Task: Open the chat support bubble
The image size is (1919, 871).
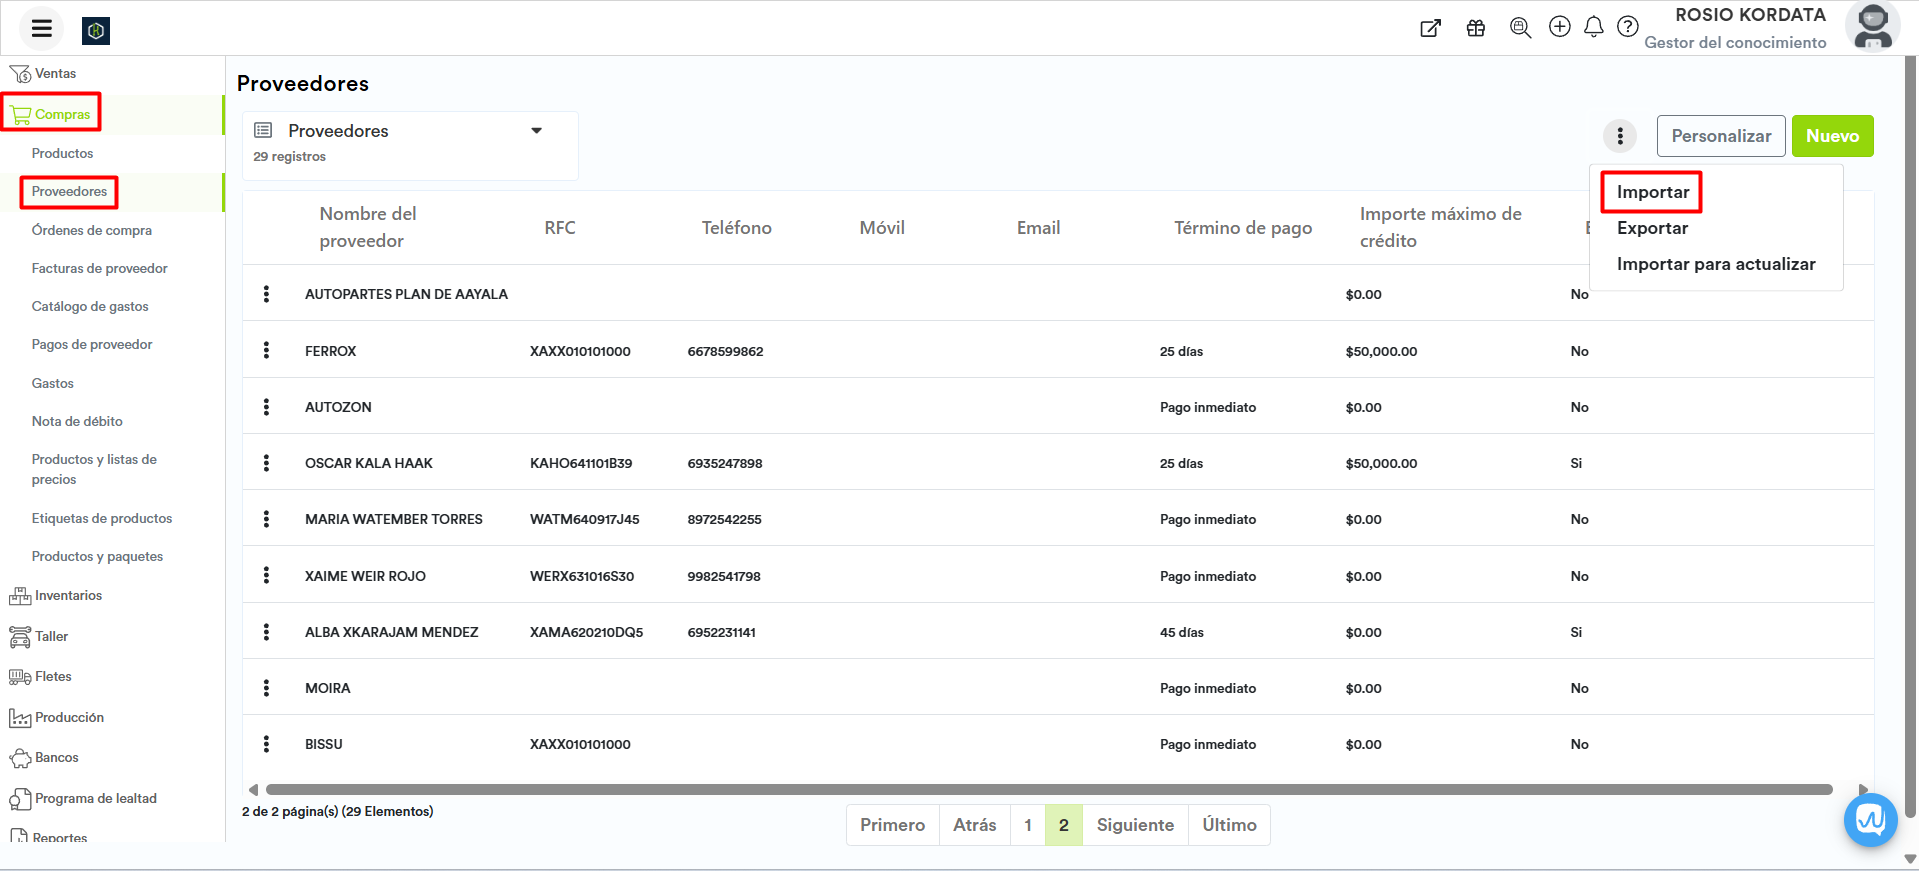Action: point(1870,820)
